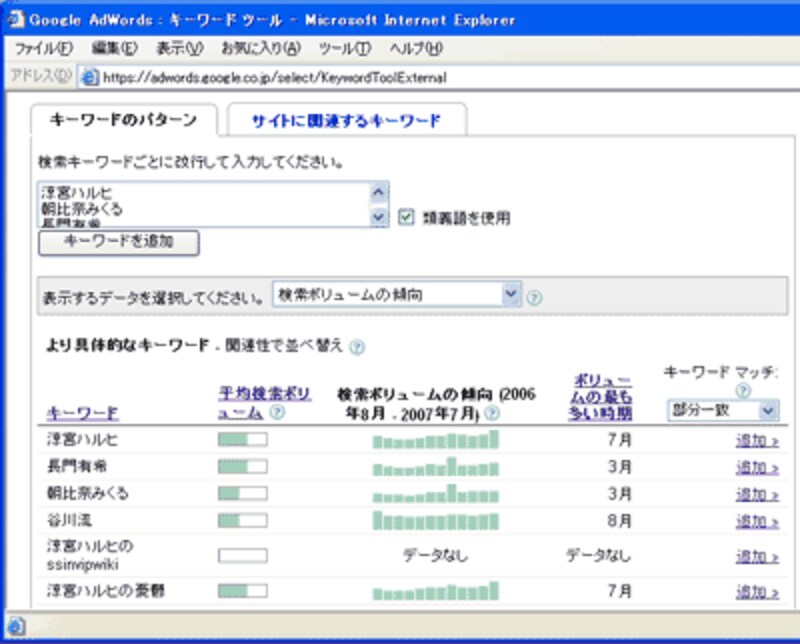Click help icon beside the data display dropdown

pos(535,293)
